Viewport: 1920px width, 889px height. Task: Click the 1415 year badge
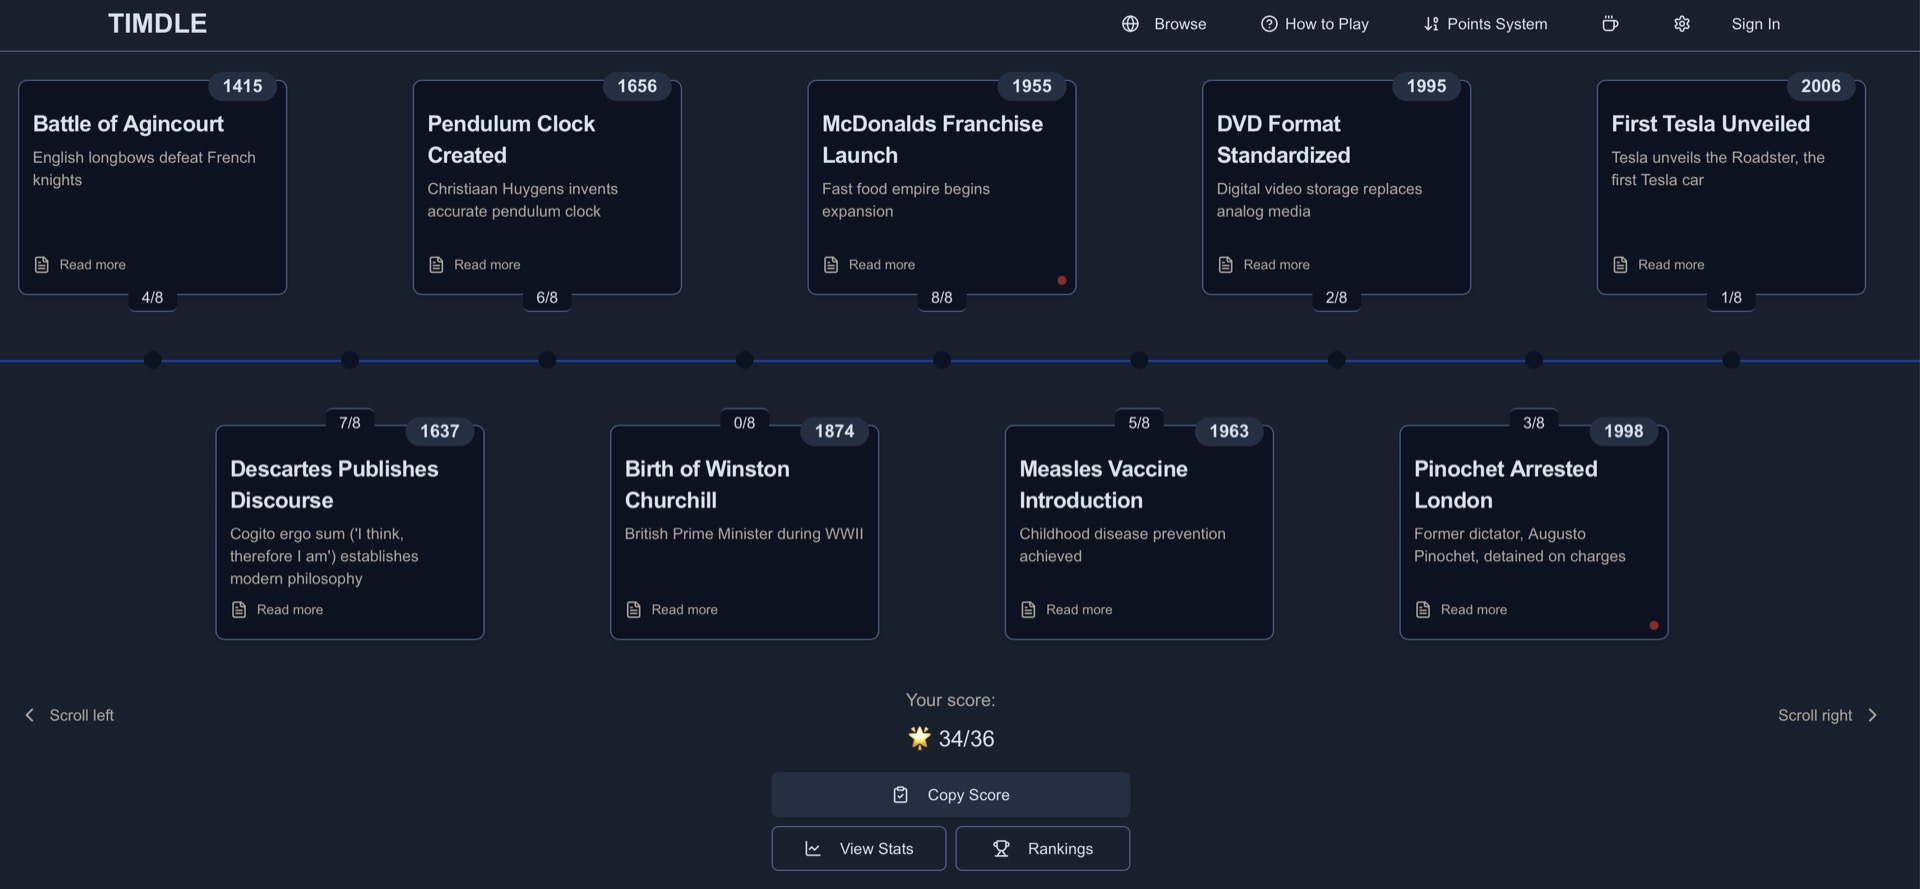tap(242, 86)
